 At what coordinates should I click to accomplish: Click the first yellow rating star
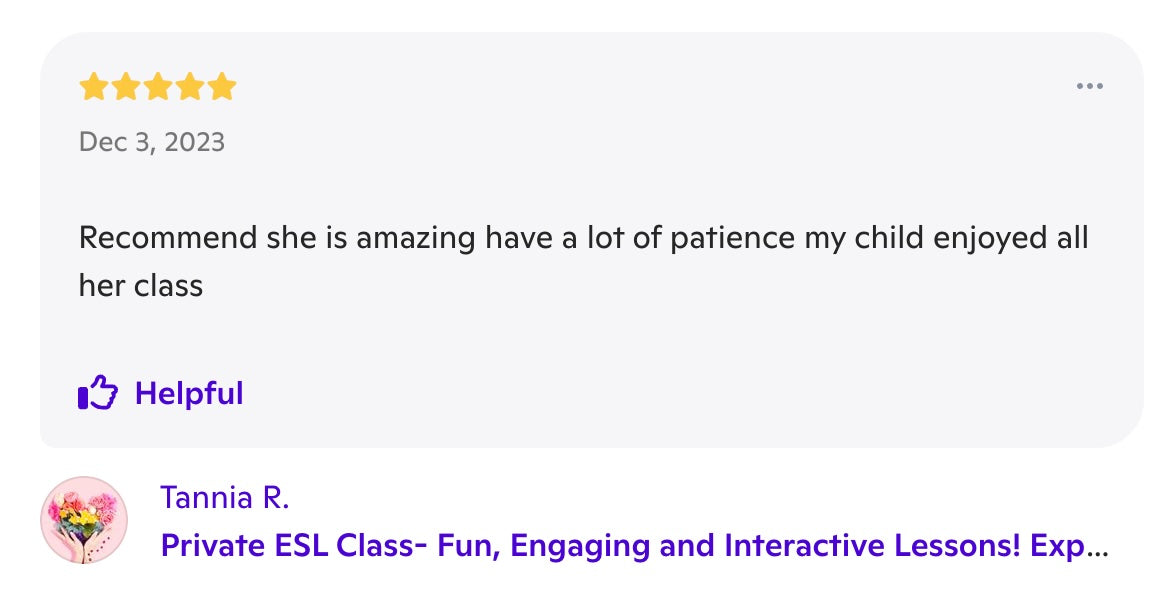(x=93, y=87)
